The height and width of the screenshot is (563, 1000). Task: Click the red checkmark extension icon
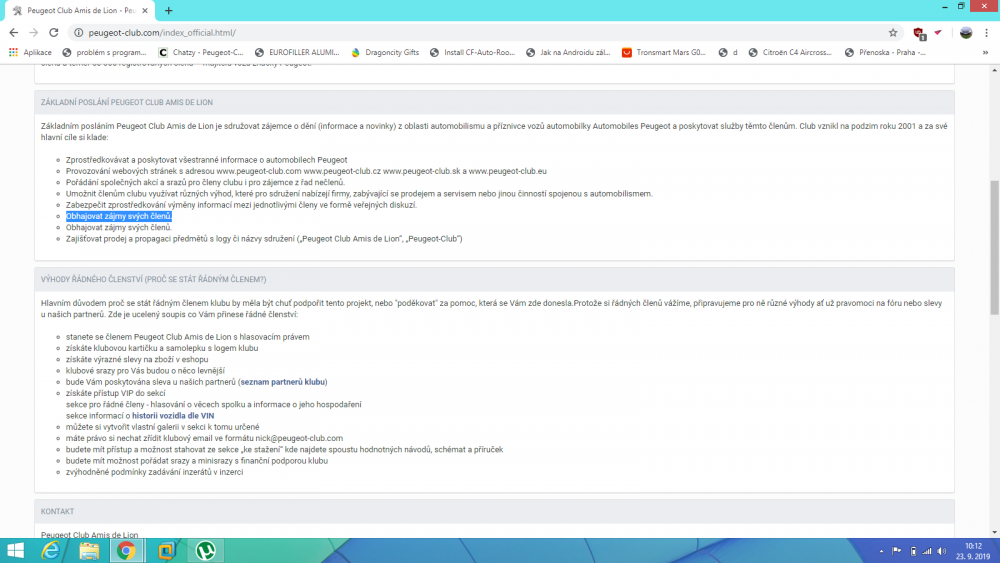click(938, 33)
